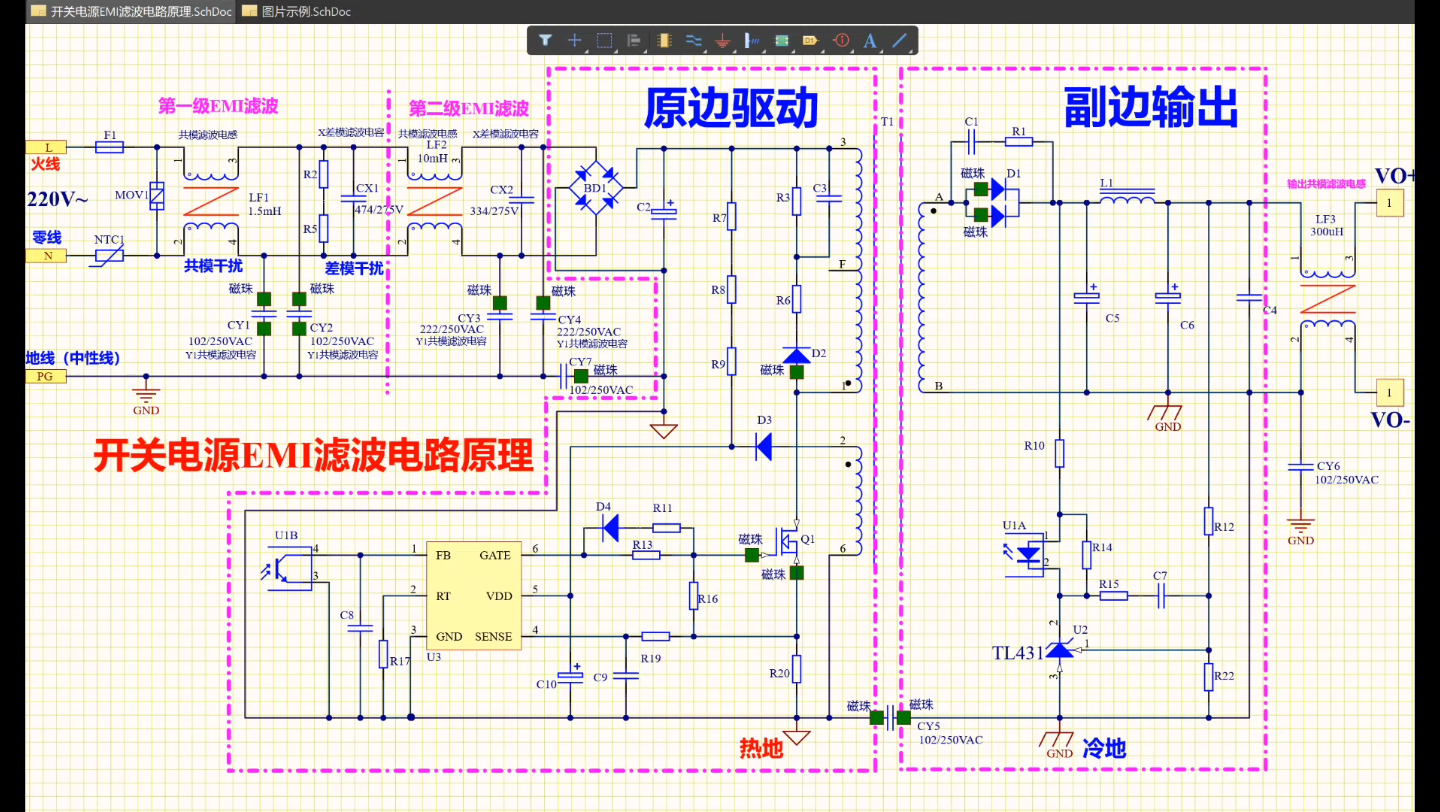Pick the GND power port tool
This screenshot has height=812, width=1440.
click(723, 41)
